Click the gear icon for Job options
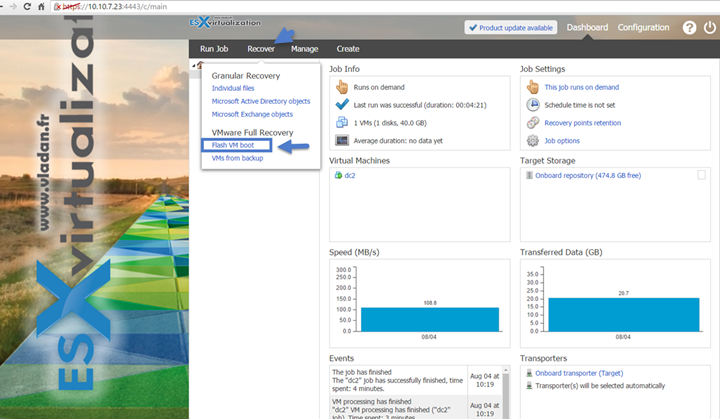 [x=533, y=141]
